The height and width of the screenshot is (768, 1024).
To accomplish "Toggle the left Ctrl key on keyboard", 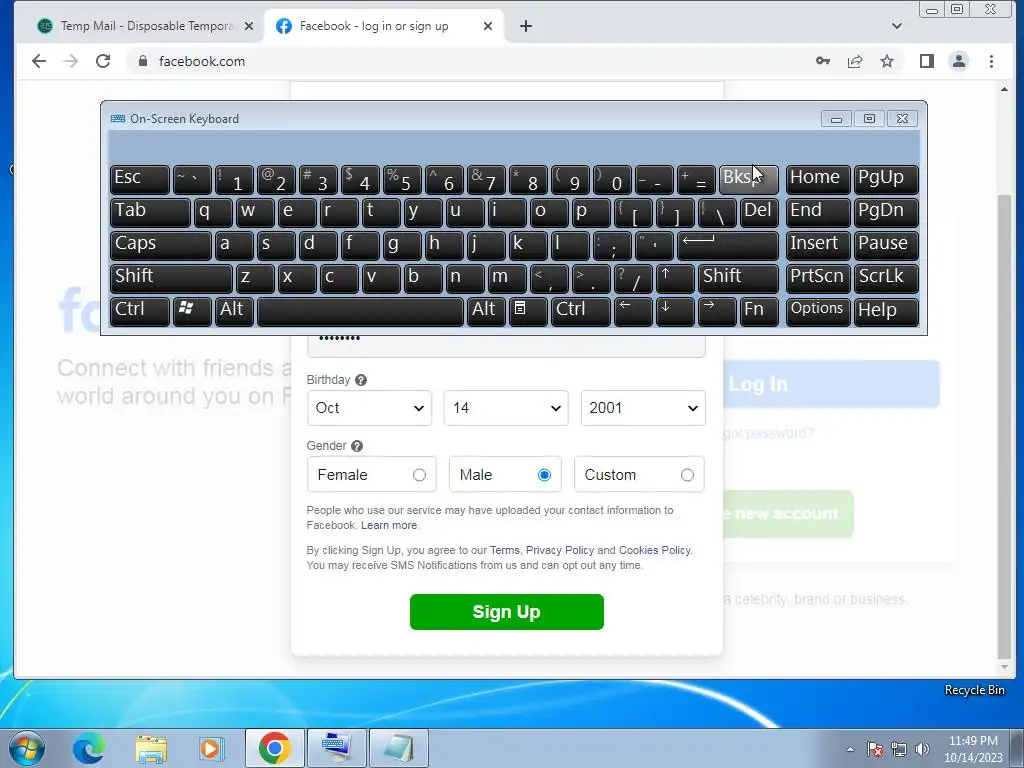I will point(140,311).
